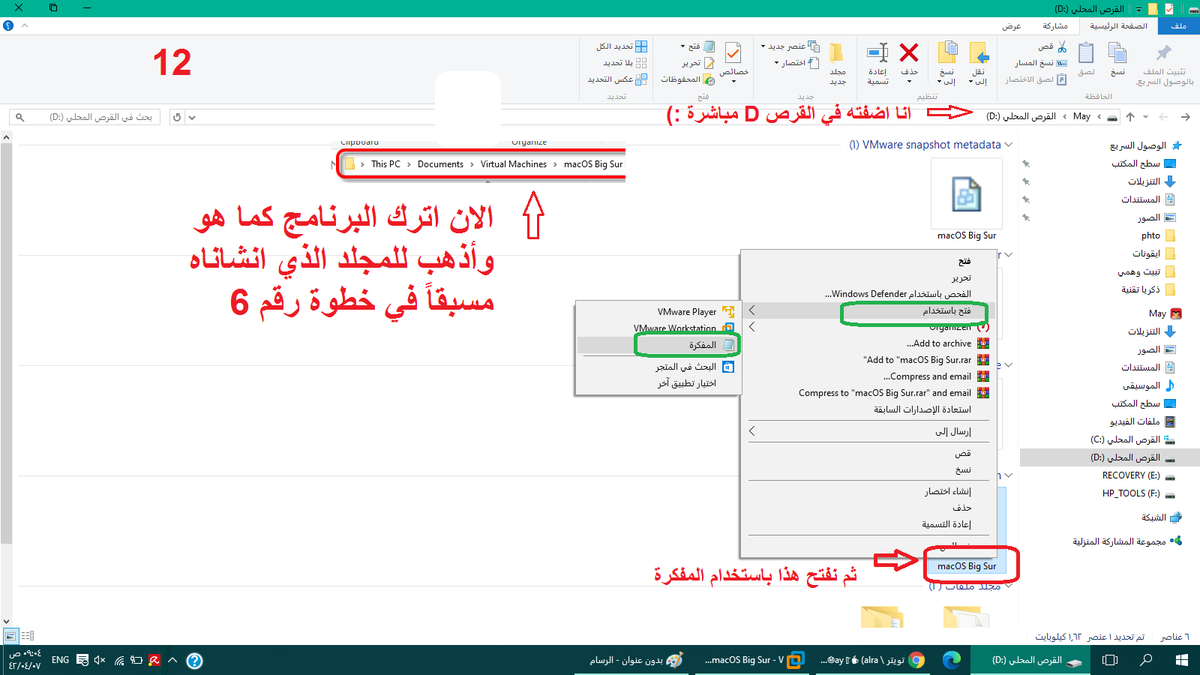Image resolution: width=1200 pixels, height=675 pixels.
Task: Select RECOVERY (E:) in navigation pane
Action: (1137, 475)
